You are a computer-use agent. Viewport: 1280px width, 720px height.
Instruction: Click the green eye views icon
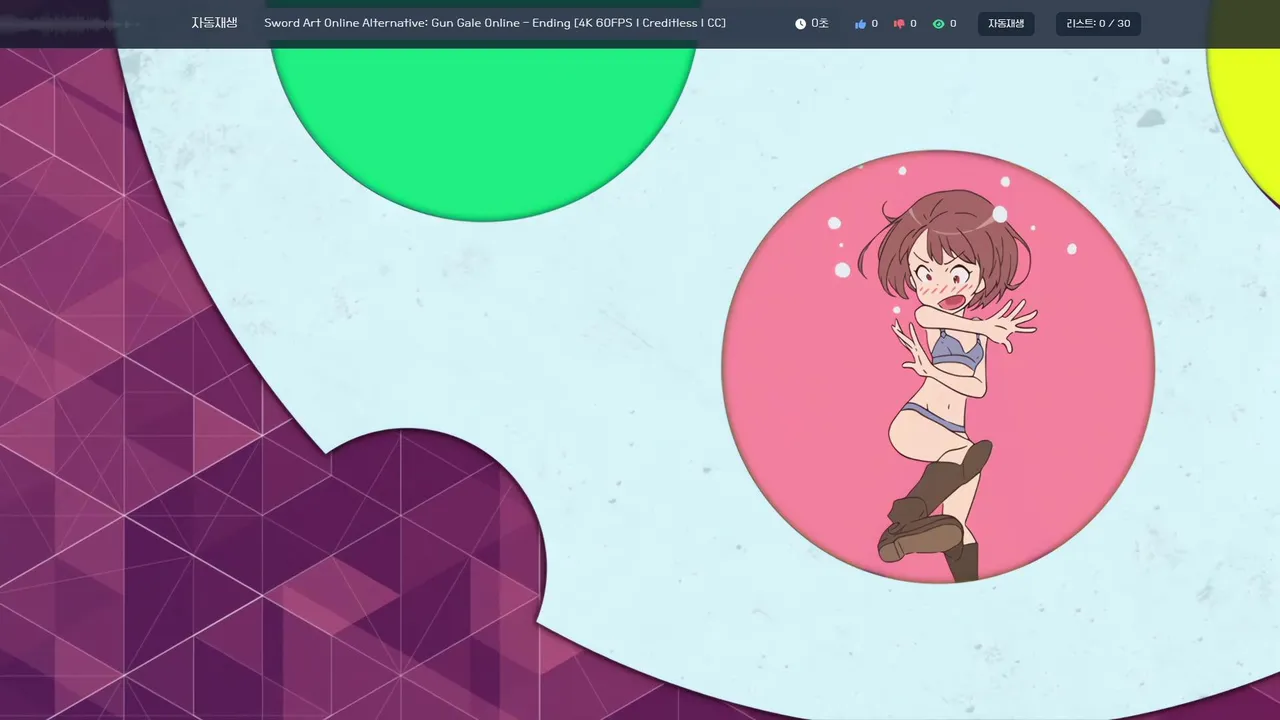pyautogui.click(x=938, y=24)
